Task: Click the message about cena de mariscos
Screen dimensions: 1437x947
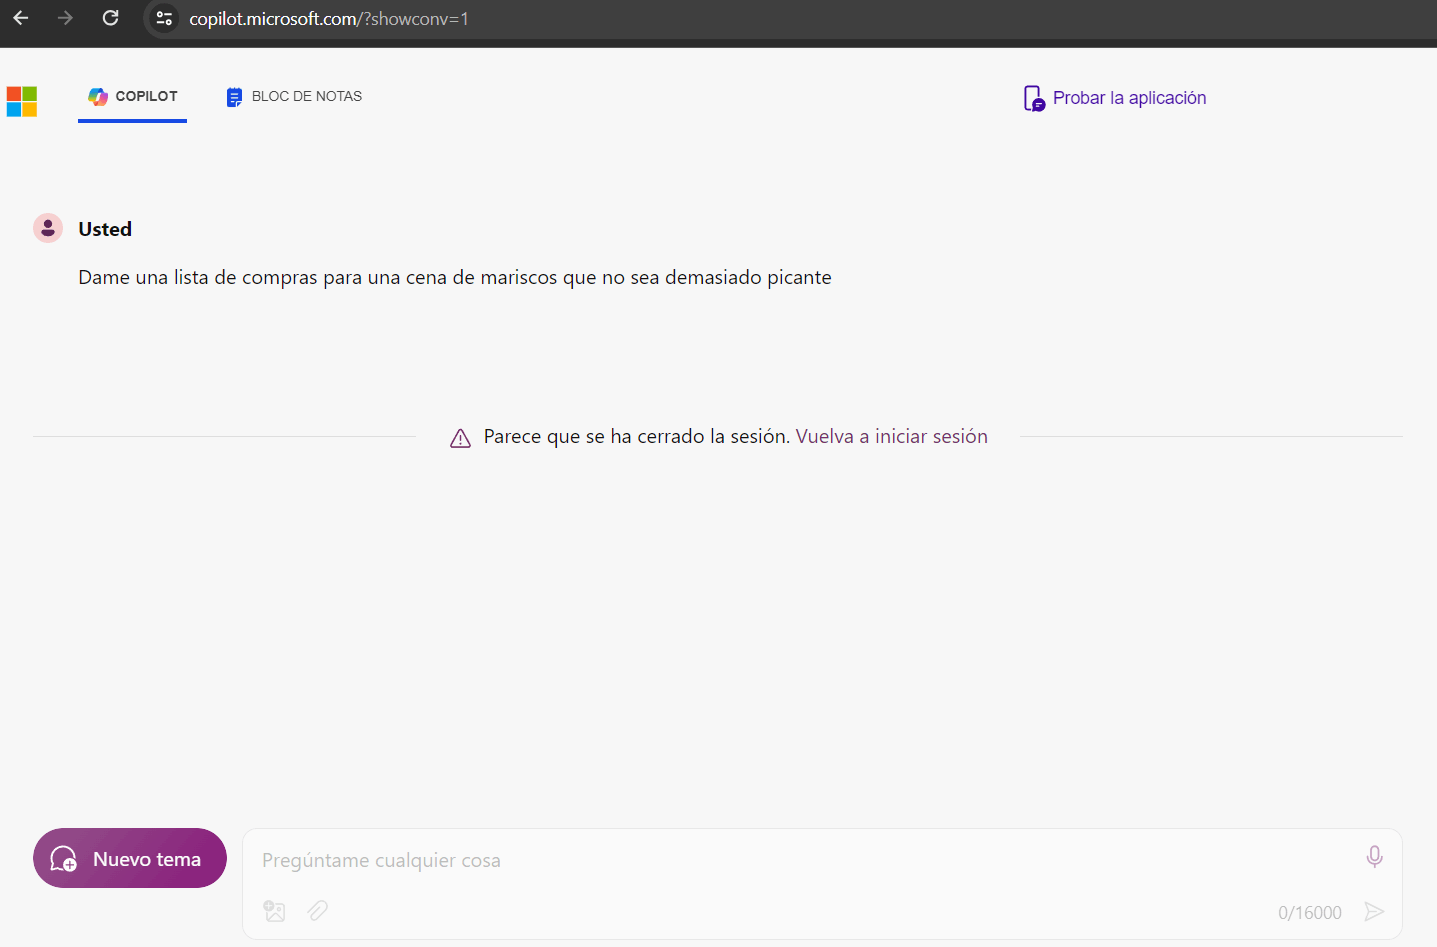Action: [x=455, y=277]
